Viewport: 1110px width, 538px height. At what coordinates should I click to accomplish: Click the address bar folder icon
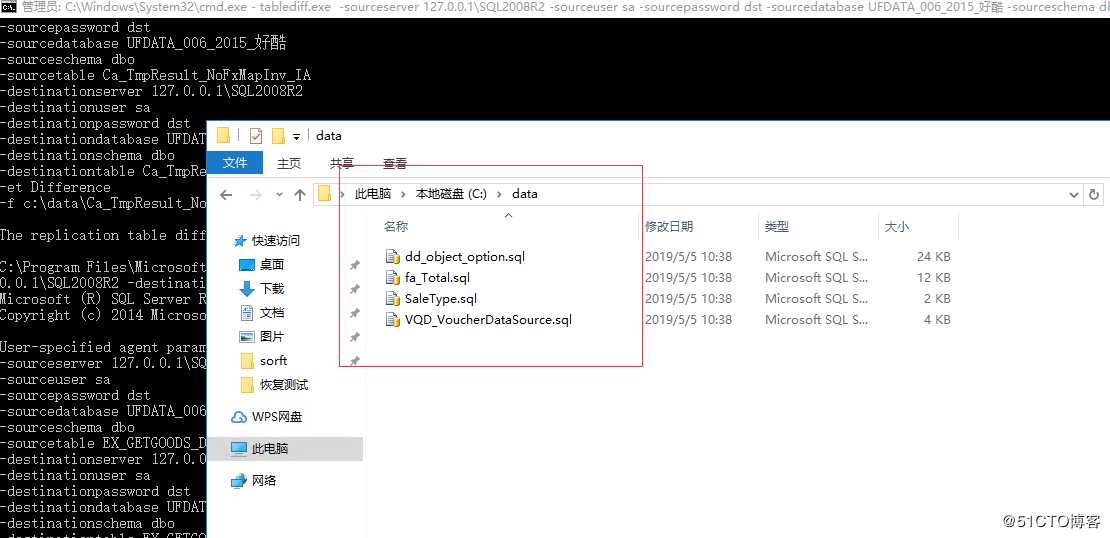pyautogui.click(x=325, y=194)
